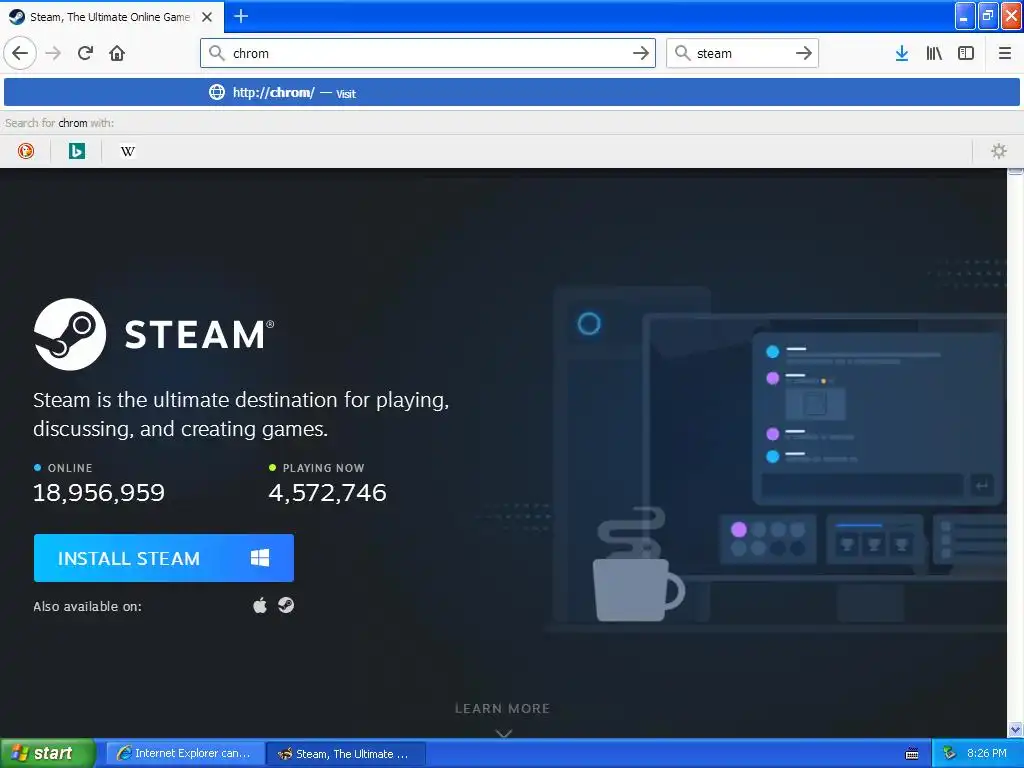Click the INSTALL STEAM button
Viewport: 1024px width, 768px height.
[x=164, y=558]
